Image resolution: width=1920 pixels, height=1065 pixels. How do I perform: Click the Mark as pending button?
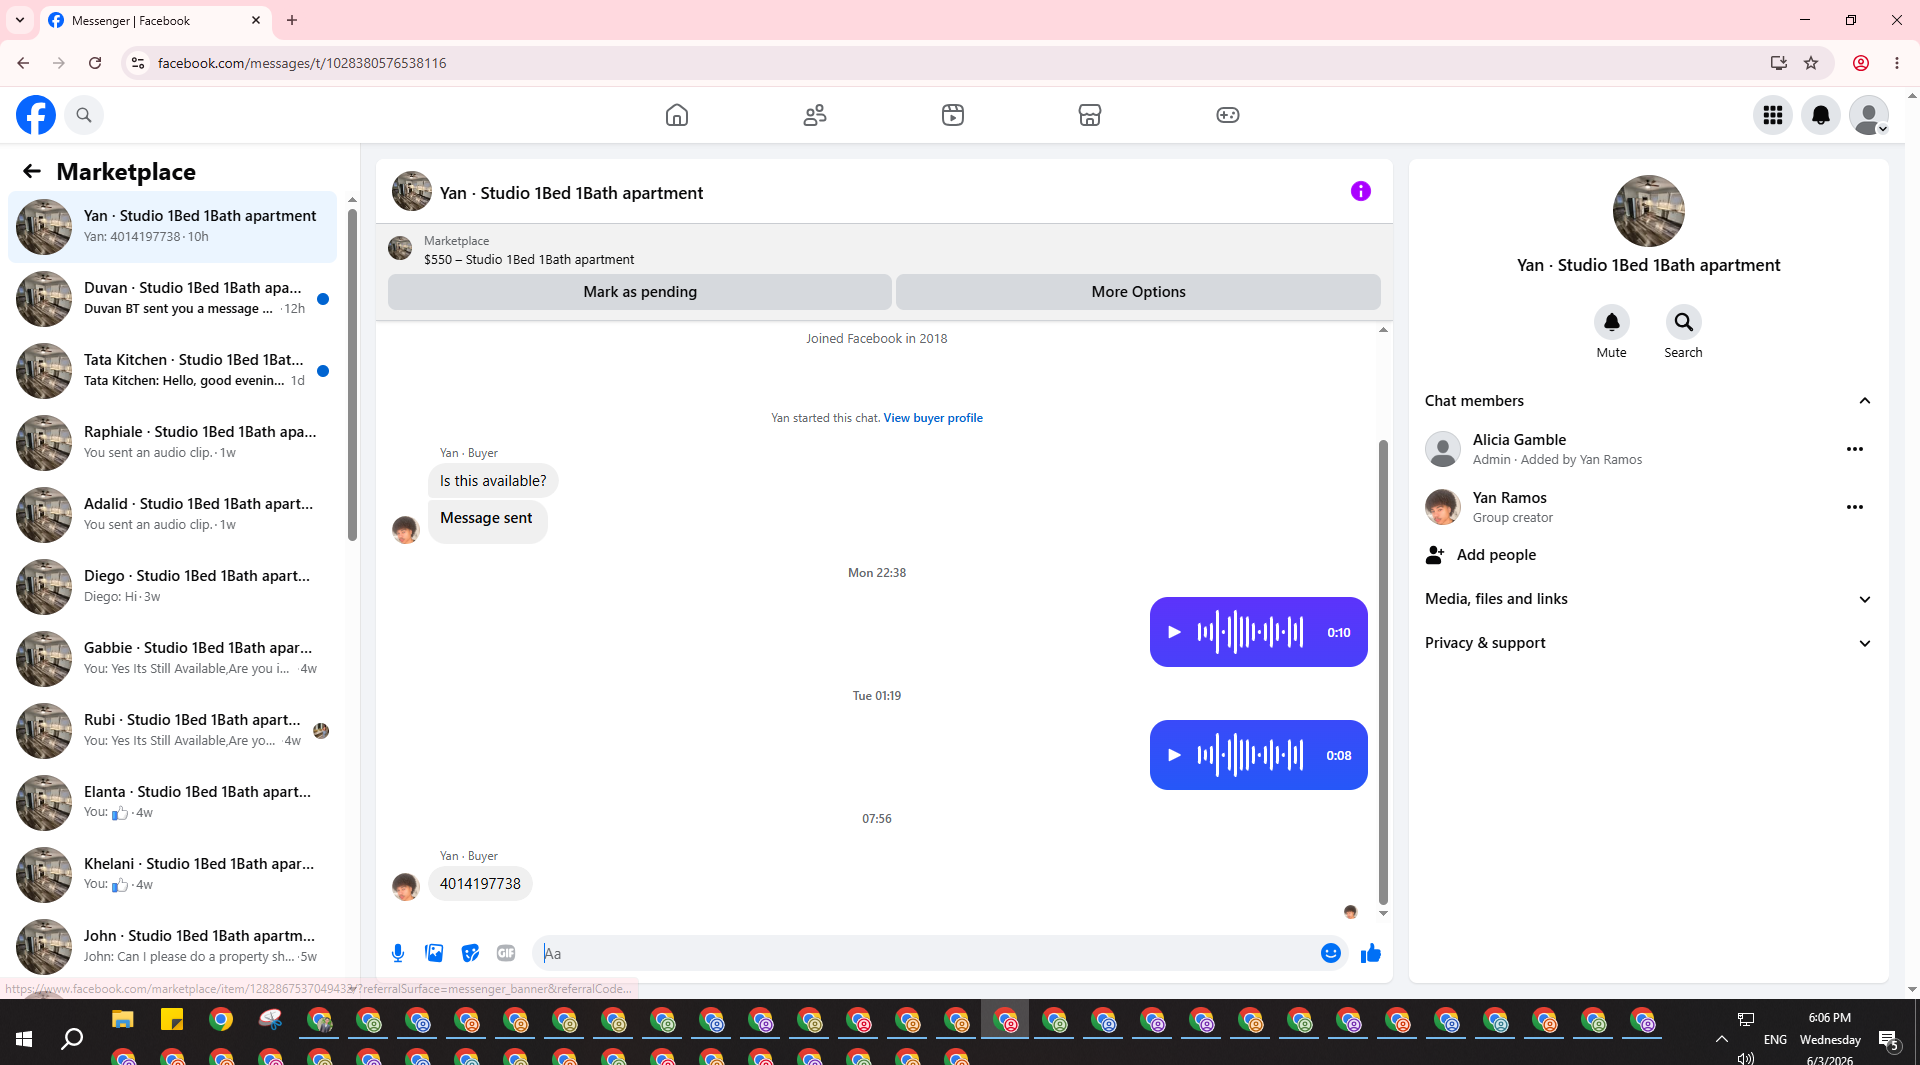(640, 292)
